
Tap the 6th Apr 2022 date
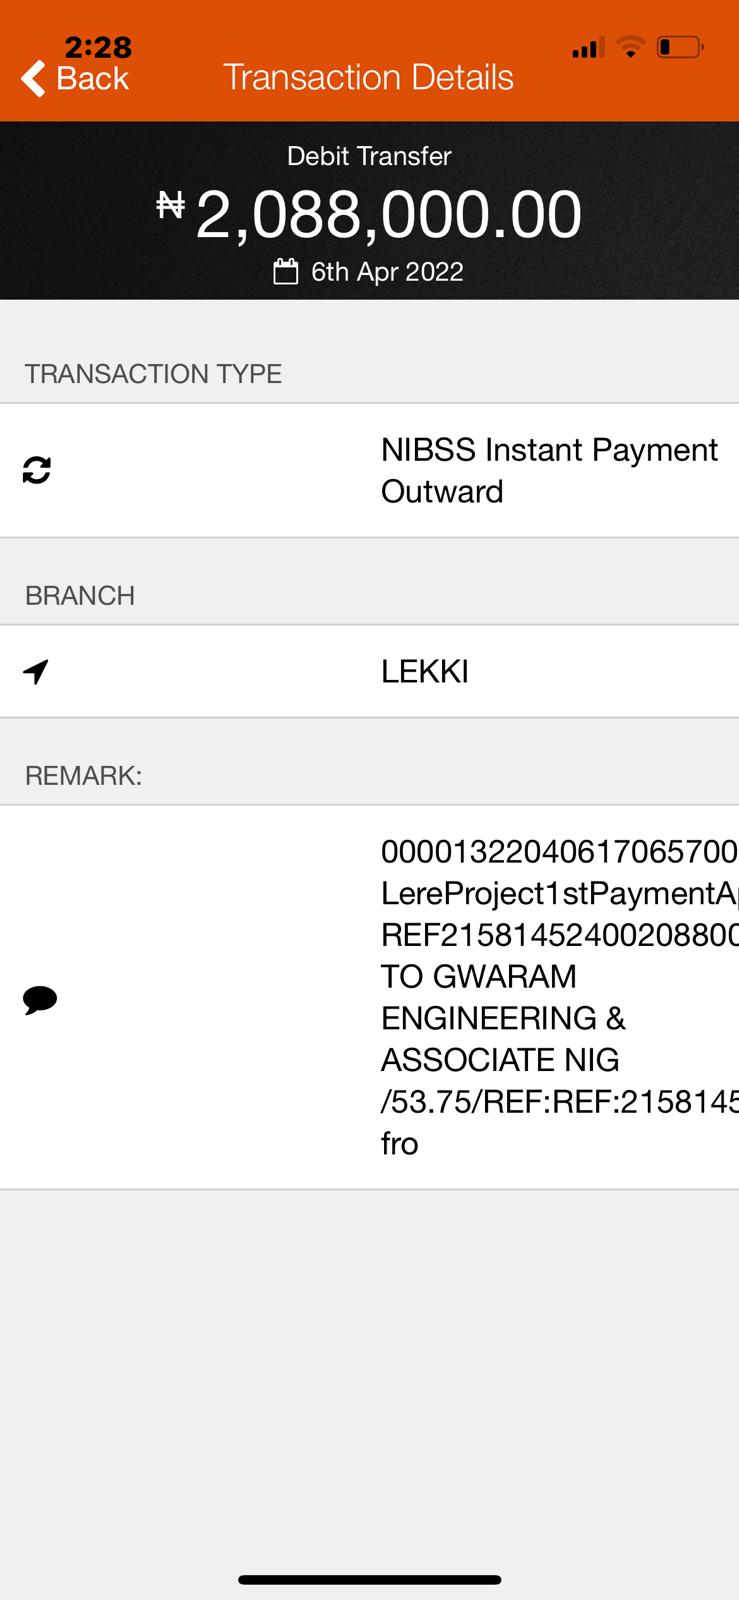[387, 272]
